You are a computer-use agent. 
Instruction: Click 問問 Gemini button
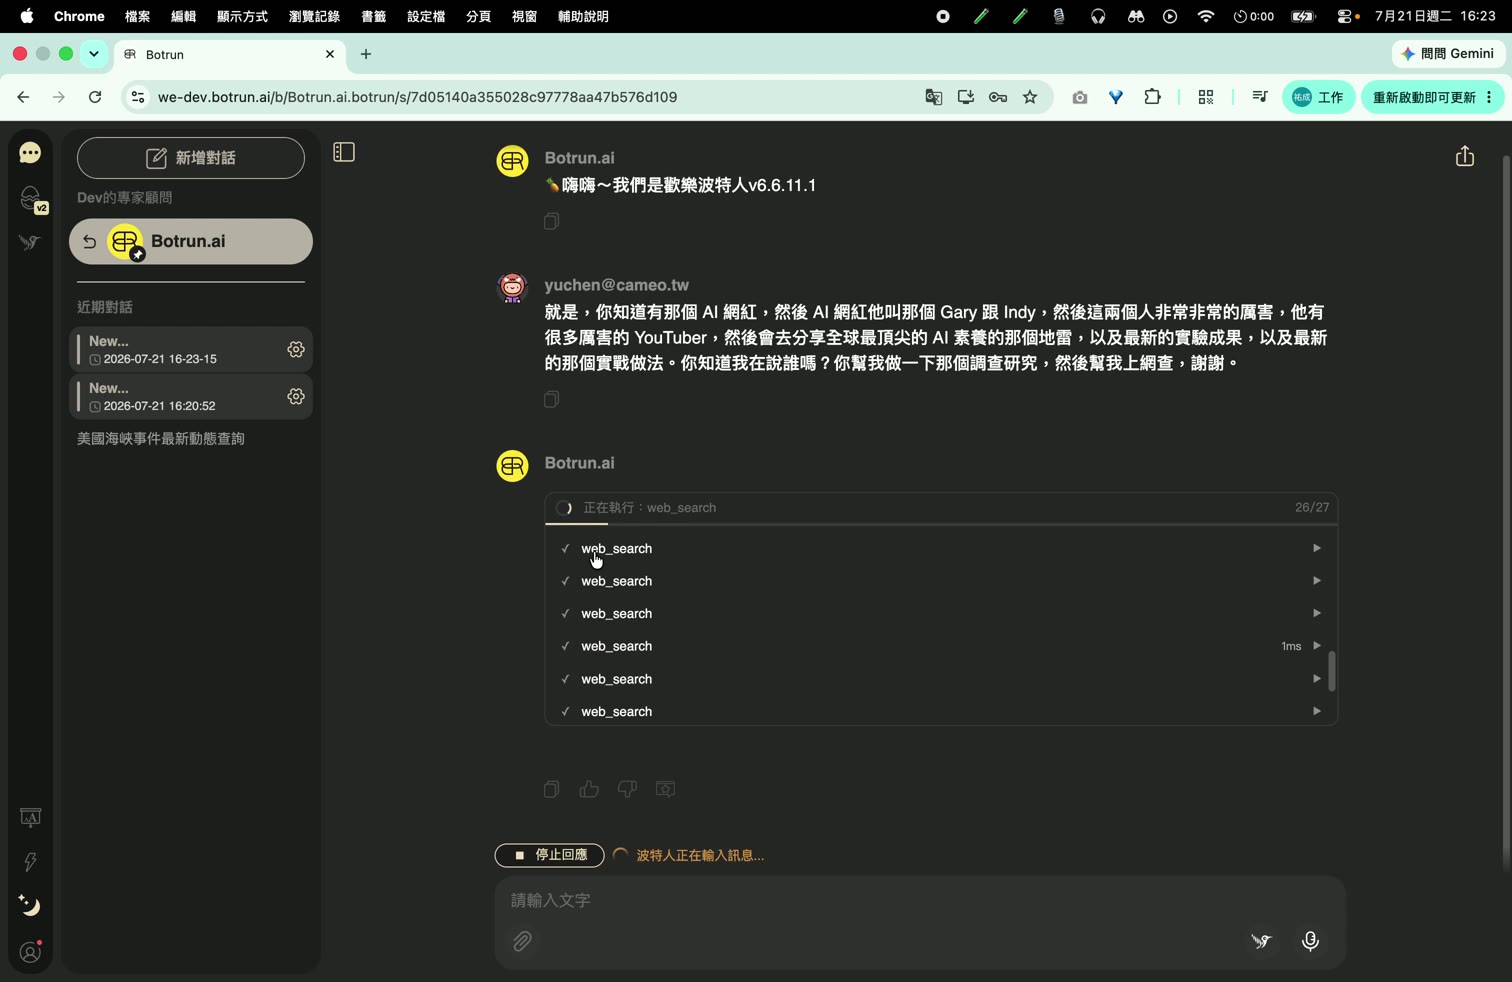point(1448,54)
